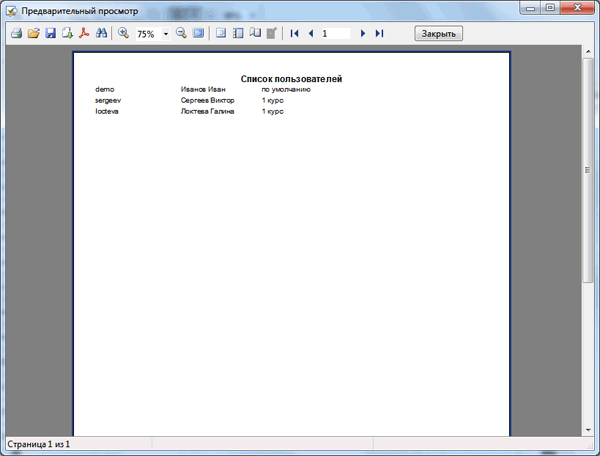Click the greyed-out edit page icon
The image size is (600, 456).
click(x=272, y=33)
